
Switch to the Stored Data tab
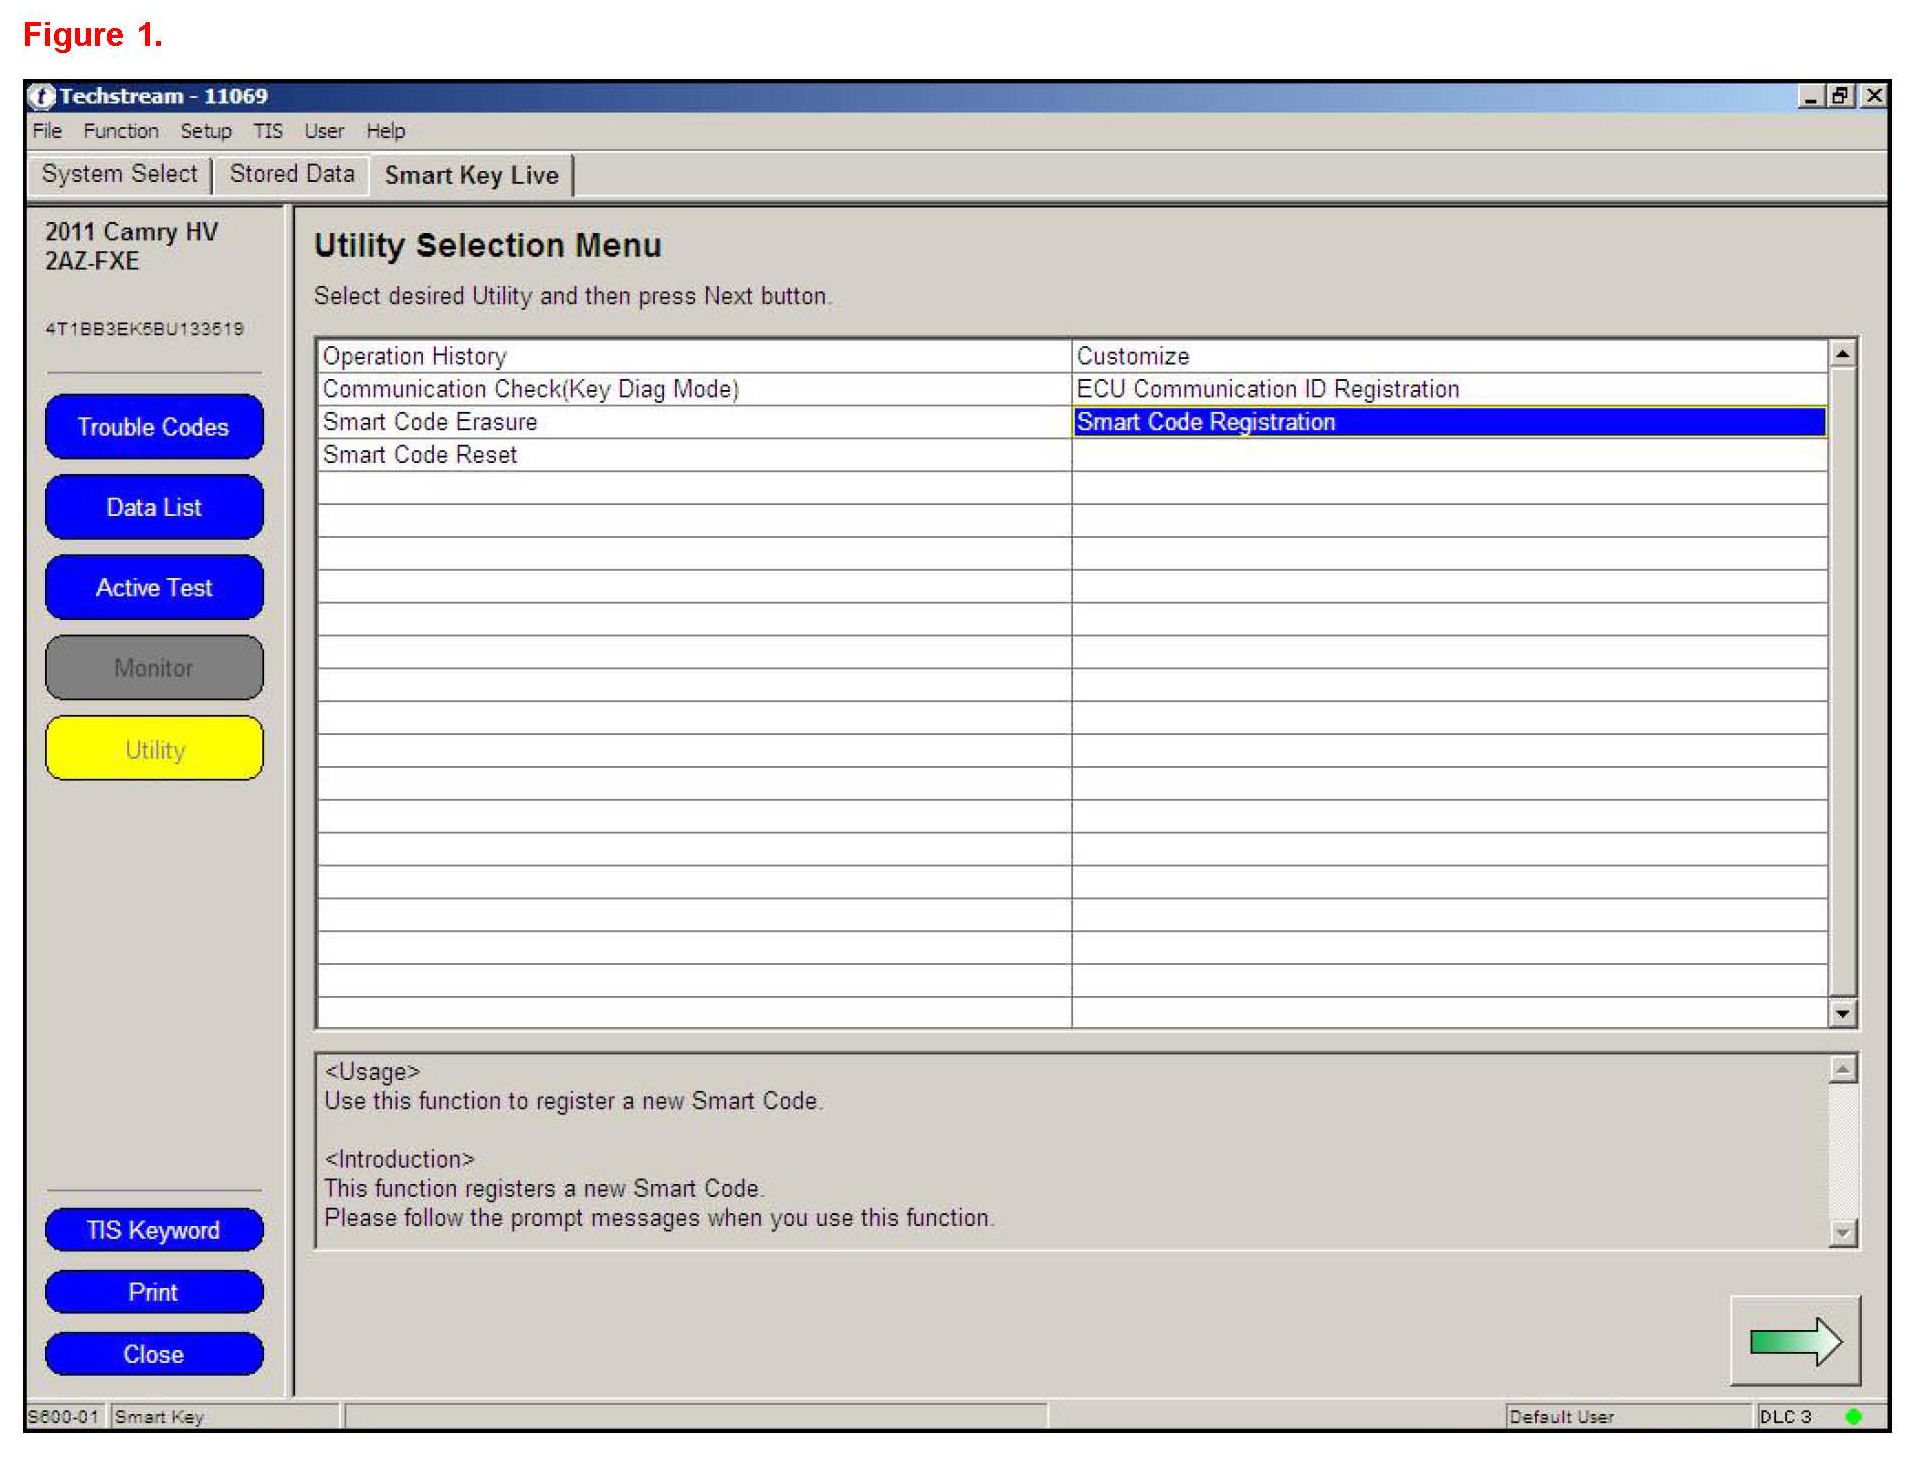pyautogui.click(x=292, y=174)
